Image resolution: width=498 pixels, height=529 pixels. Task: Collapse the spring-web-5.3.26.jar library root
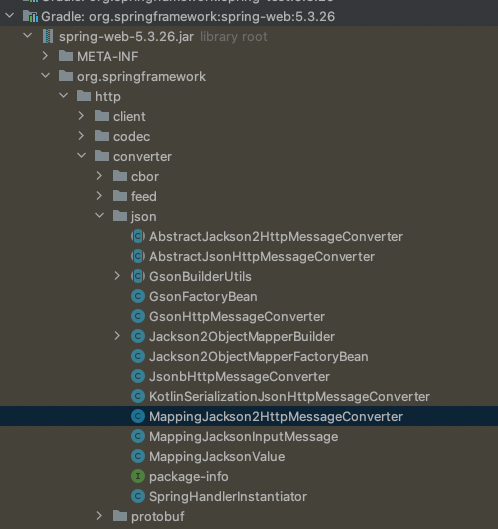tap(28, 35)
